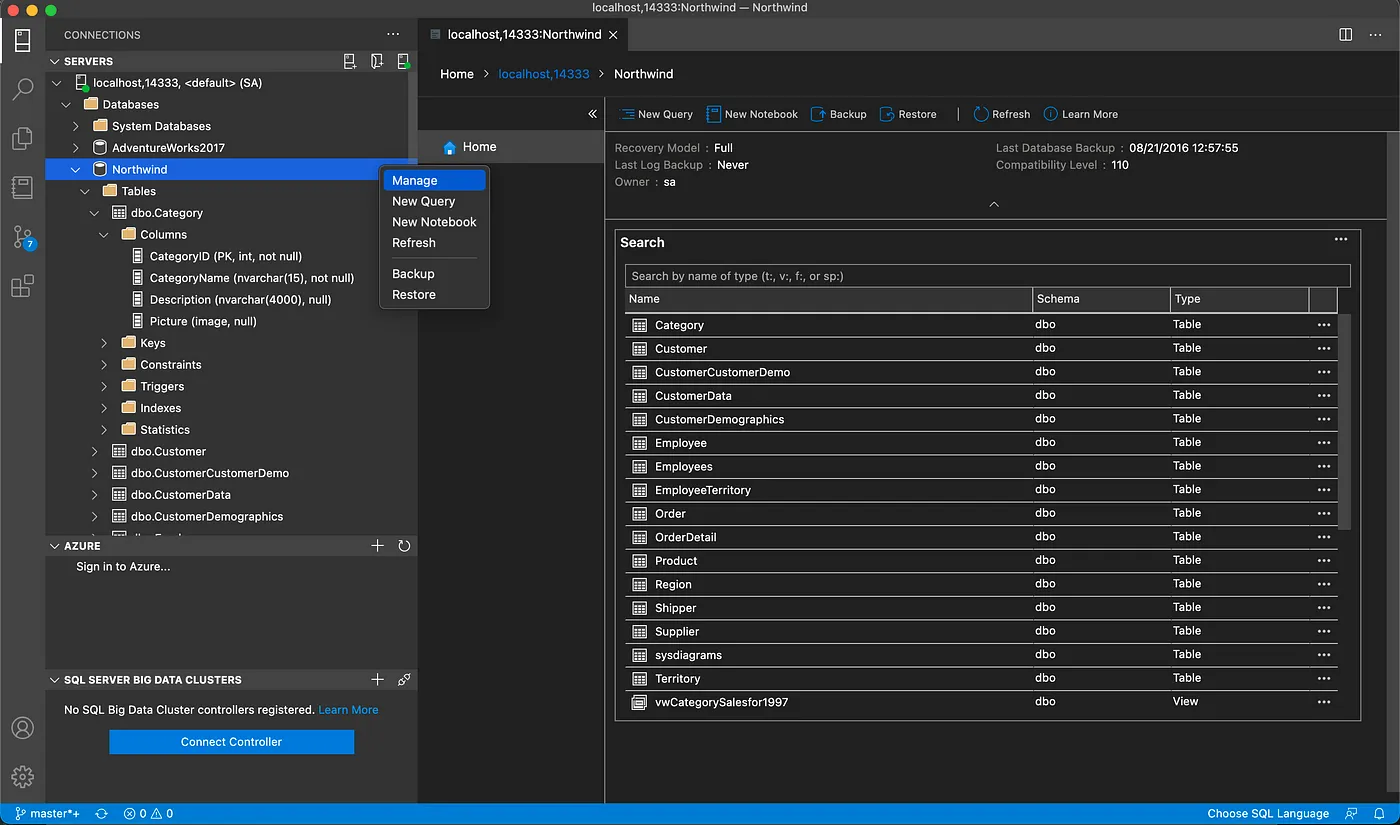This screenshot has width=1400, height=825.
Task: Open the Explorer files icon in activity bar
Action: click(x=22, y=138)
